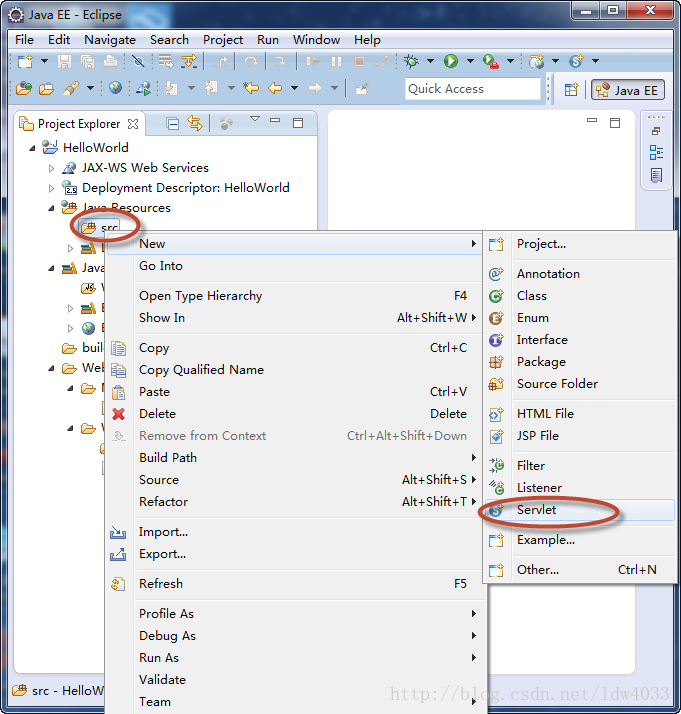Maximize the editor area
The width and height of the screenshot is (681, 714).
click(x=615, y=123)
